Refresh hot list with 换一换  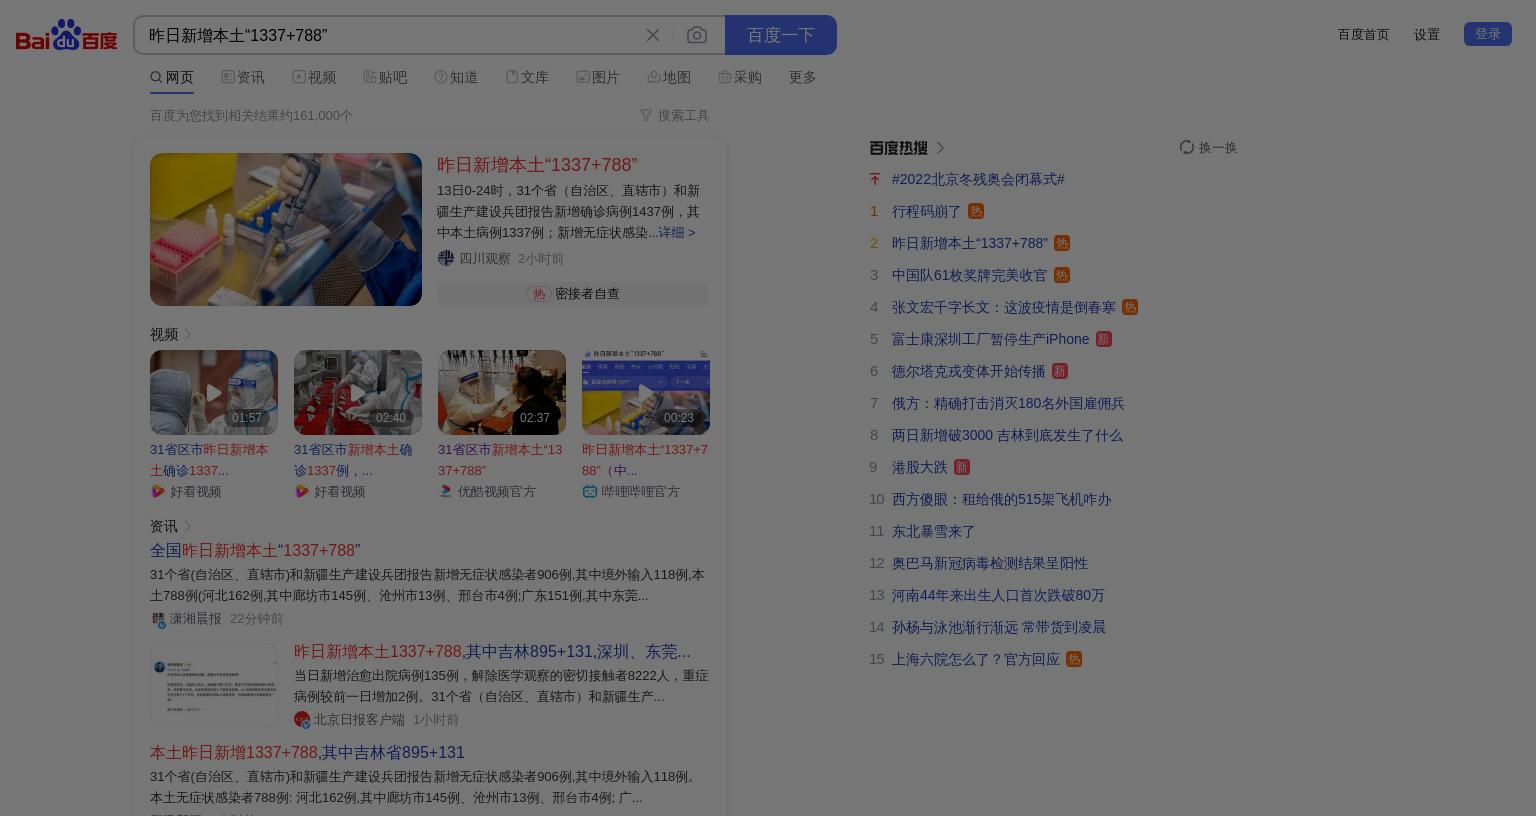pos(1208,147)
